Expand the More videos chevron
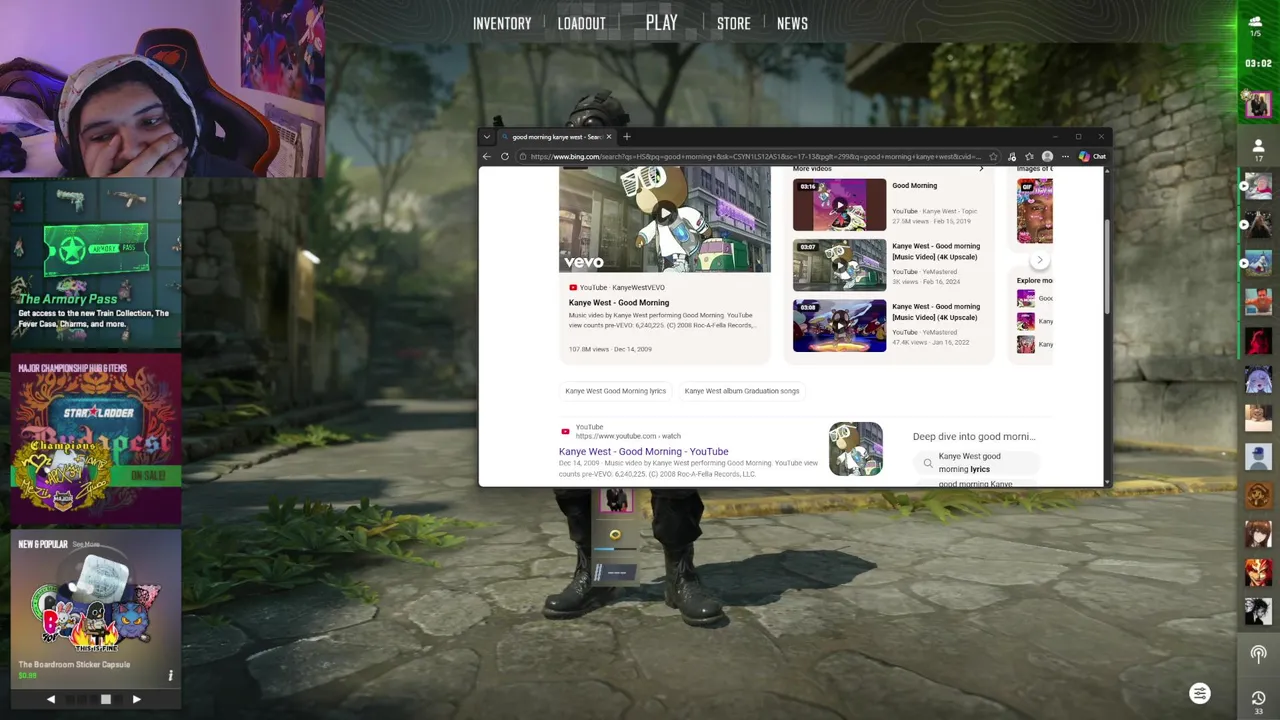Image resolution: width=1280 pixels, height=720 pixels. pos(981,169)
